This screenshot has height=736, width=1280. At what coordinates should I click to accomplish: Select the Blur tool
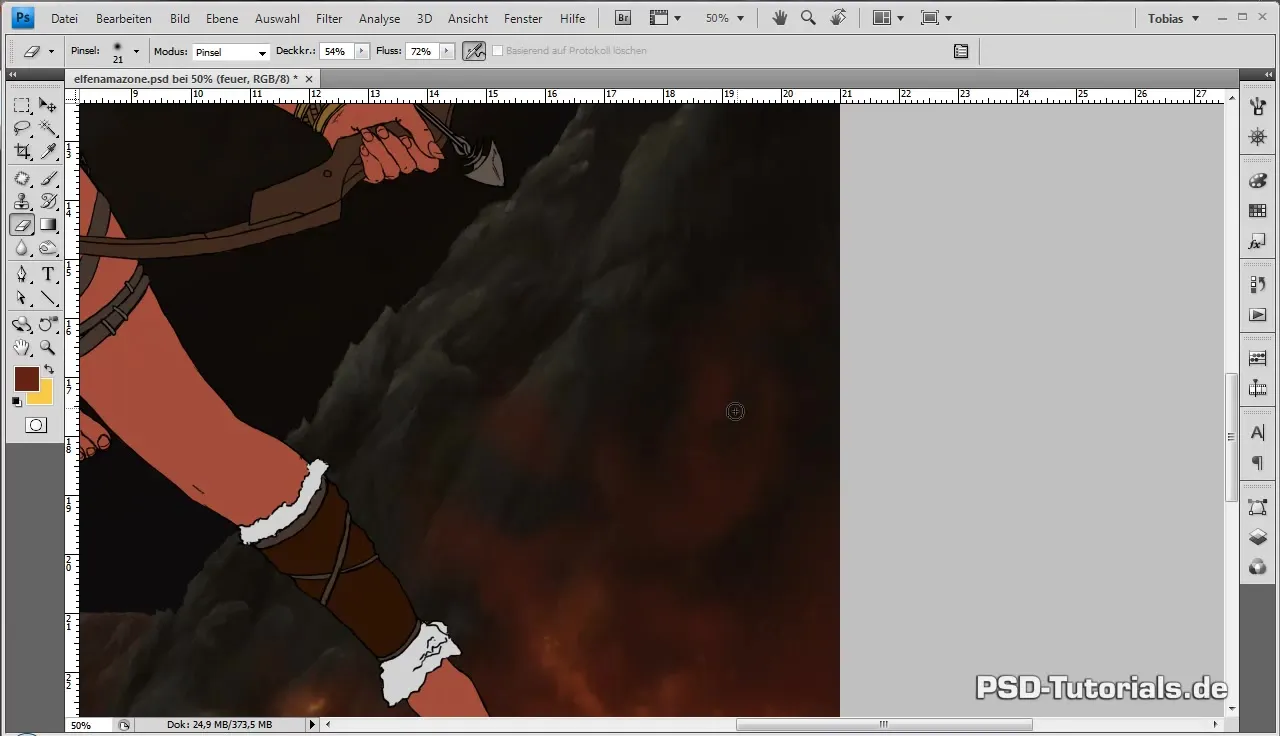click(x=22, y=248)
